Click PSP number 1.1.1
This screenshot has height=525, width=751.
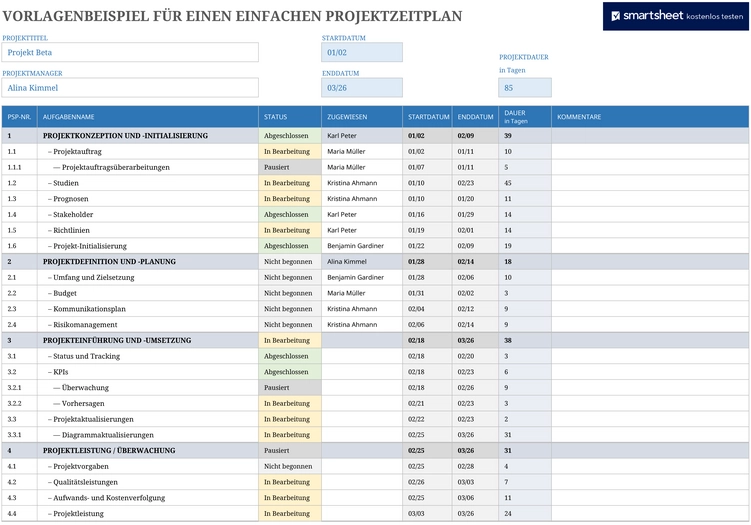click(x=14, y=167)
